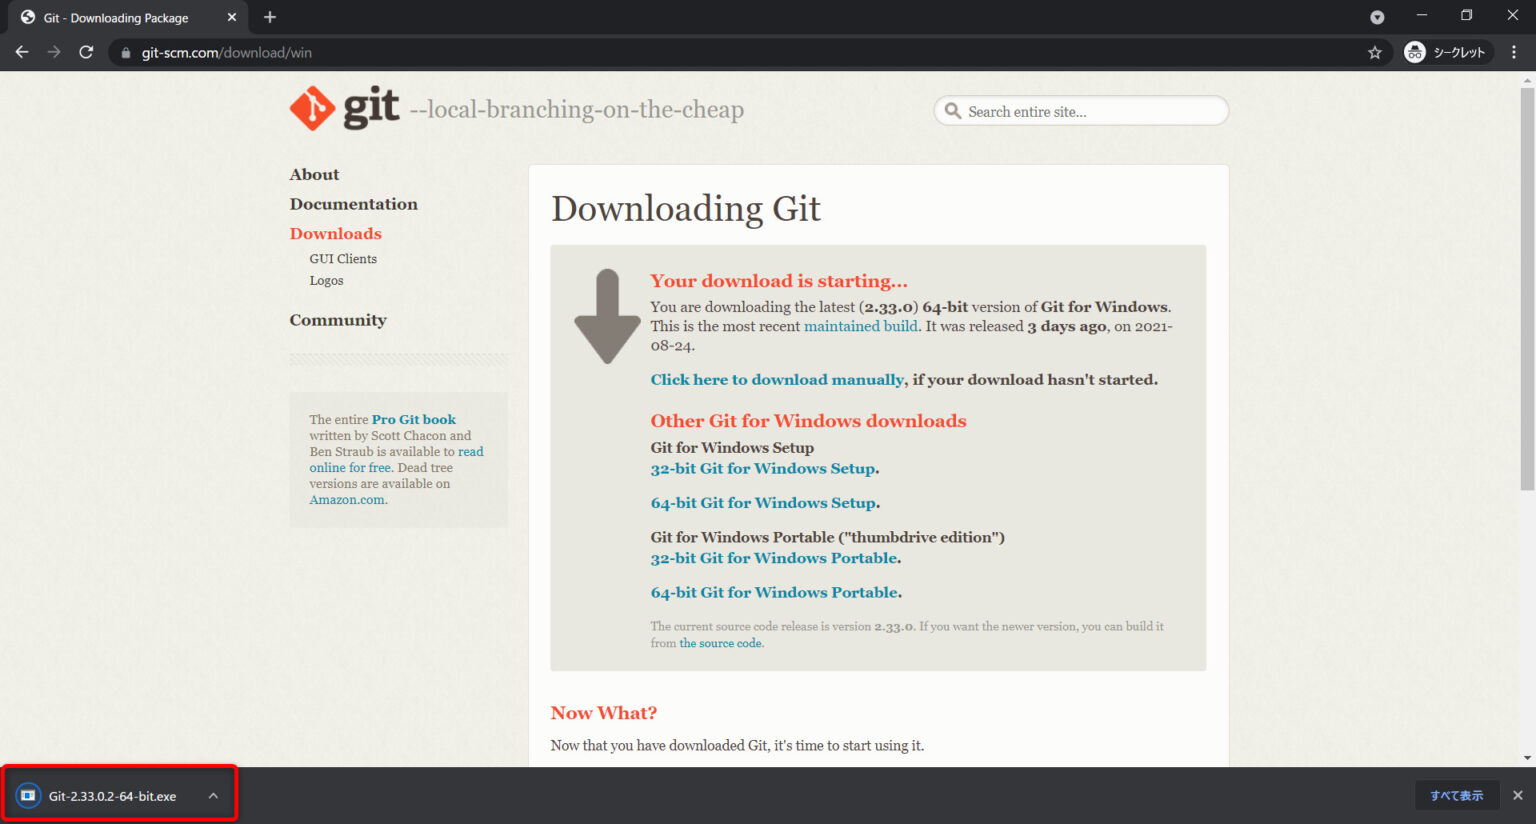The width and height of the screenshot is (1536, 824).
Task: Open the tab search dropdown arrow
Action: (x=1377, y=17)
